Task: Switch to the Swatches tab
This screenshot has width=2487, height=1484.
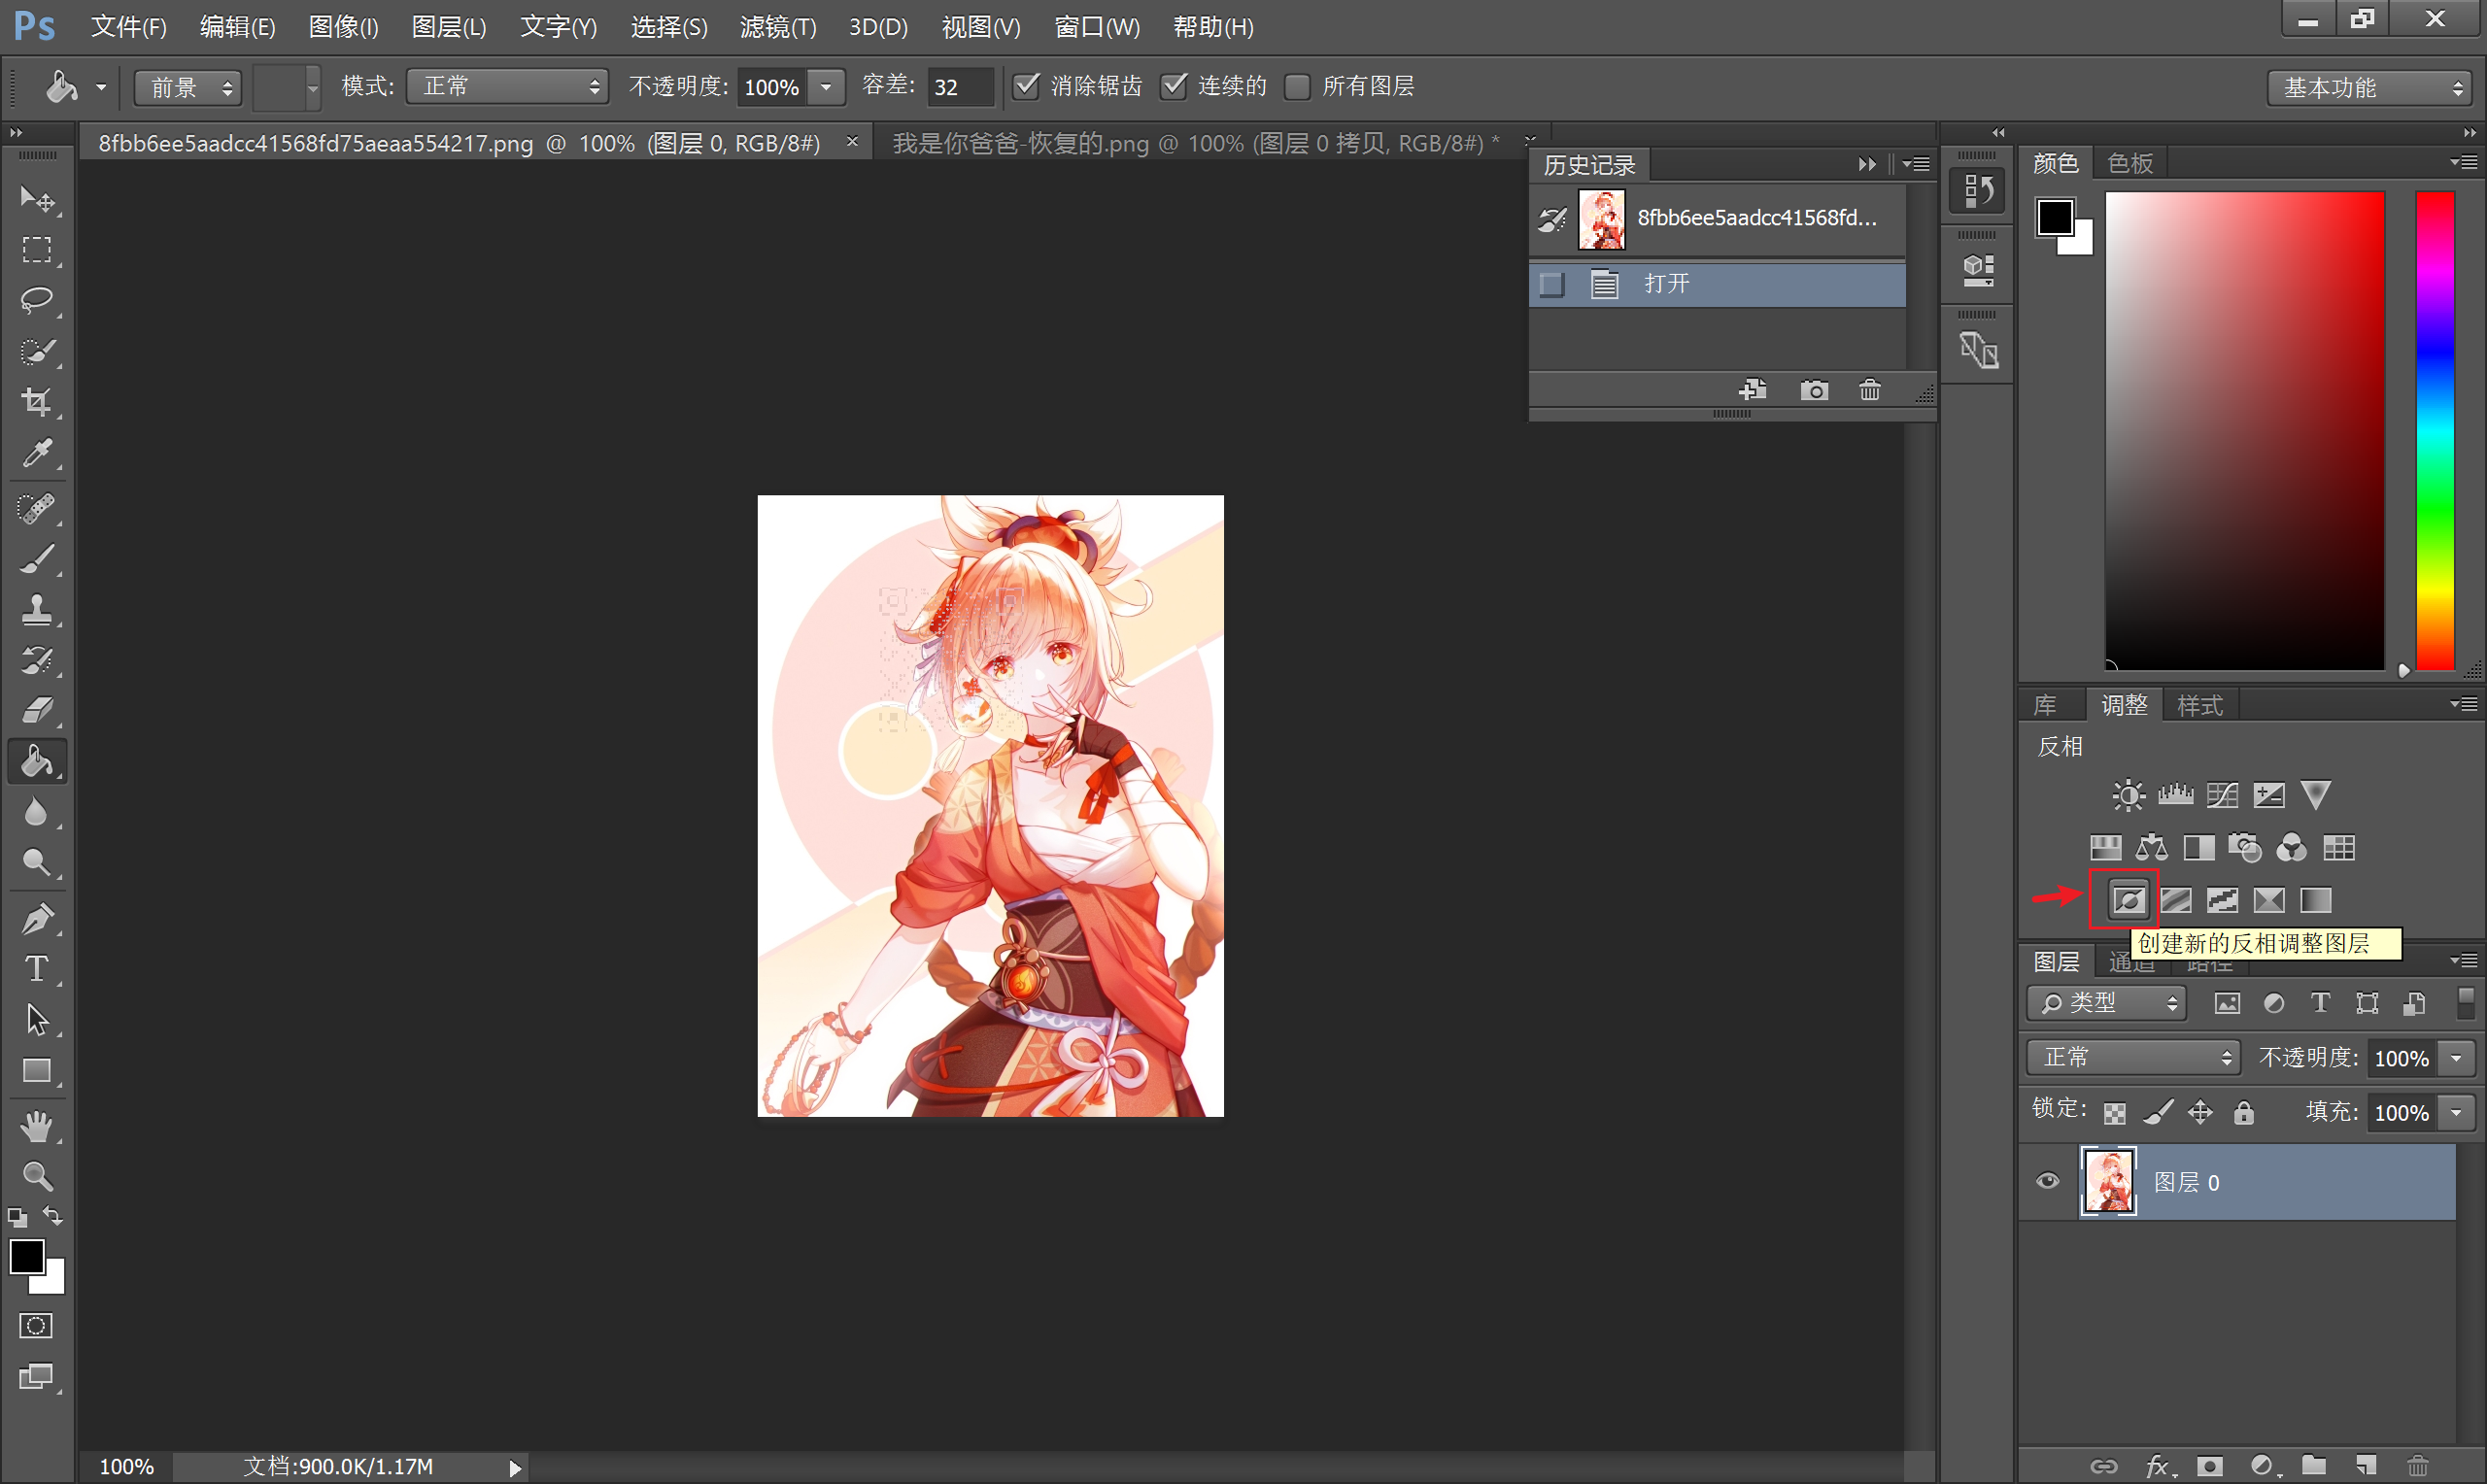Action: (2130, 163)
